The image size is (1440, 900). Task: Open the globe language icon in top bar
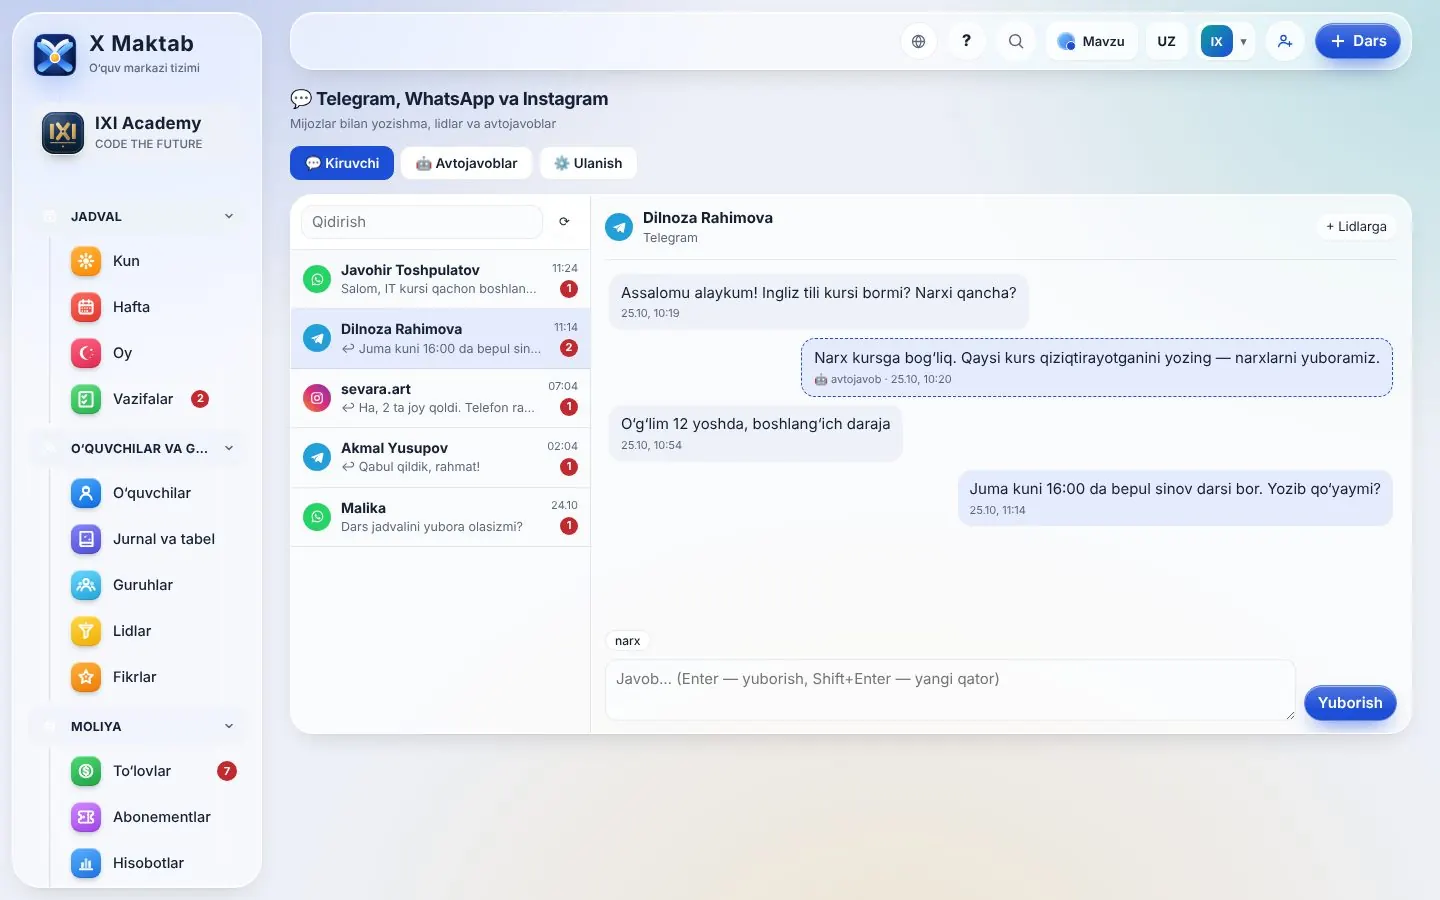pyautogui.click(x=918, y=41)
